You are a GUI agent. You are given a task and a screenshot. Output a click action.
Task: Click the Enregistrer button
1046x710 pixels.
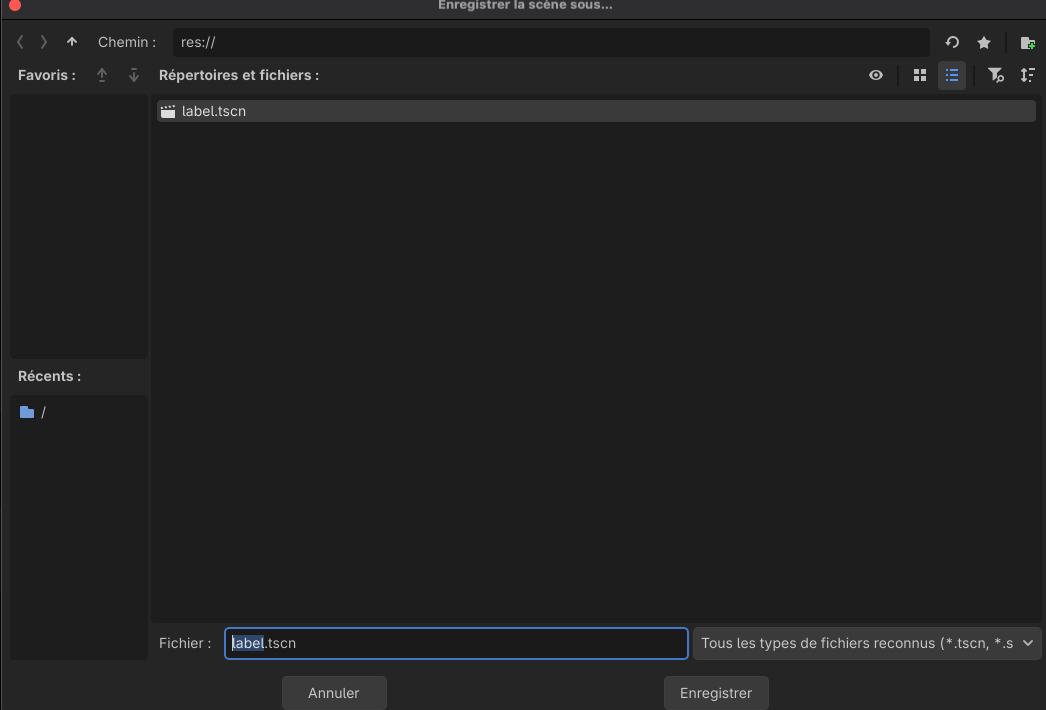[716, 693]
